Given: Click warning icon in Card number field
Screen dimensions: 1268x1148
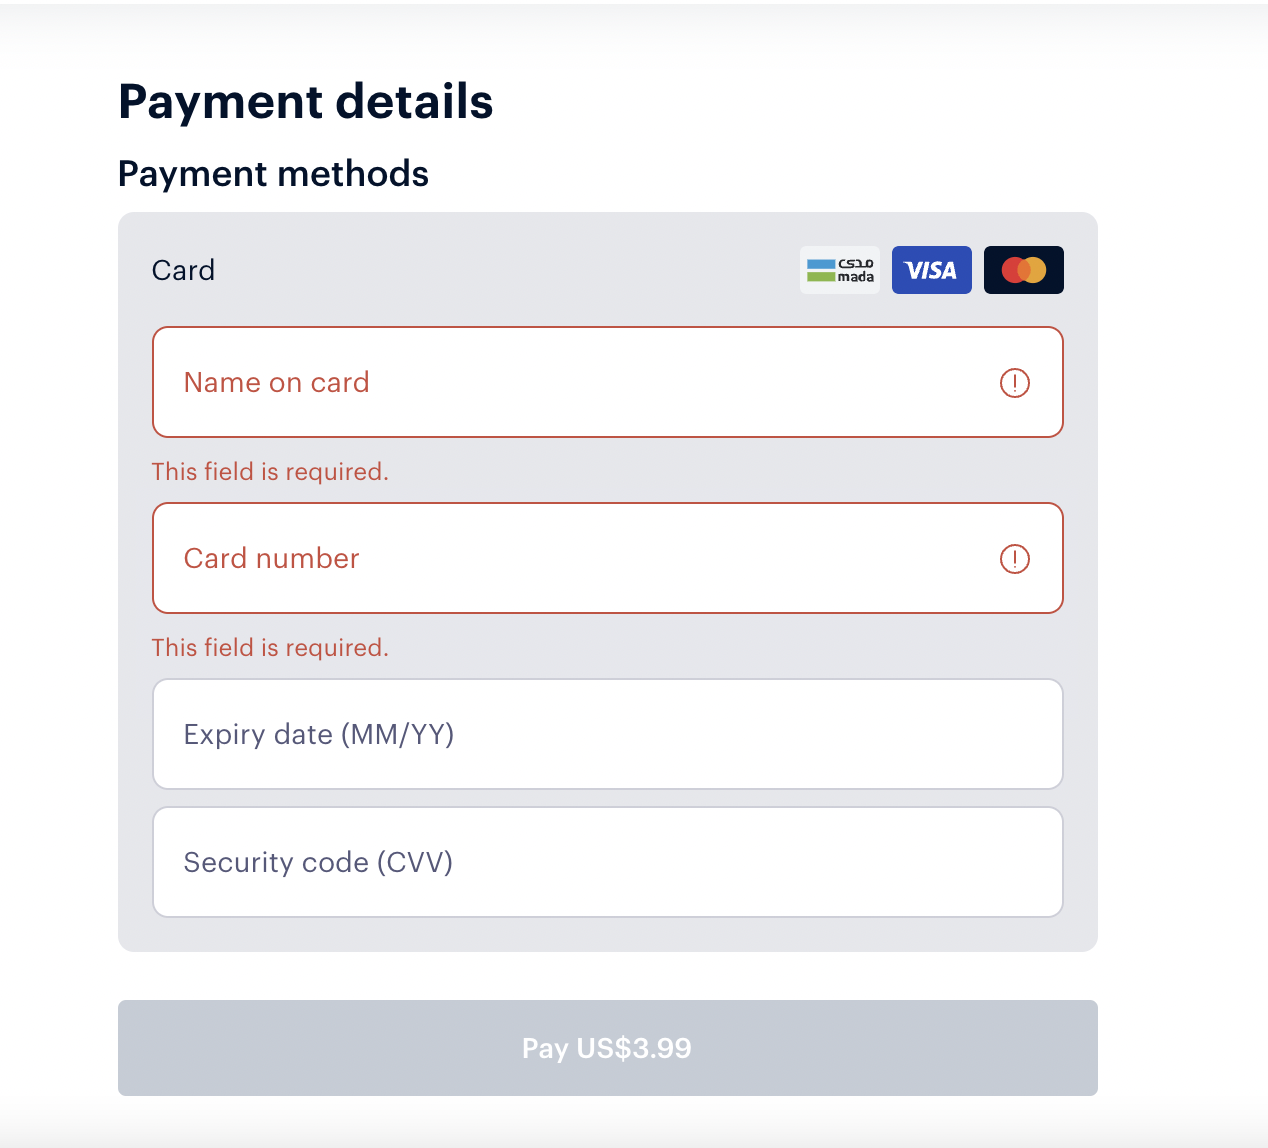Looking at the screenshot, I should (1014, 559).
